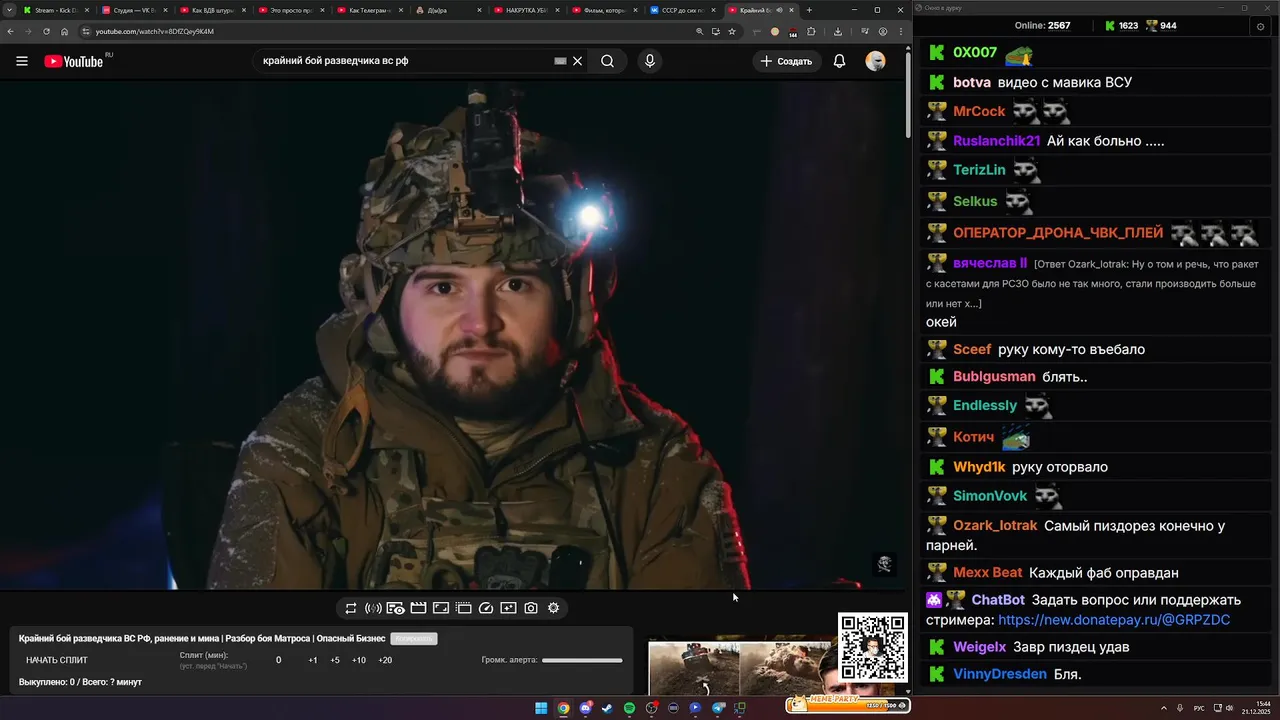The width and height of the screenshot is (1280, 720).
Task: Add +20 minutes to the split
Action: pyautogui.click(x=385, y=660)
